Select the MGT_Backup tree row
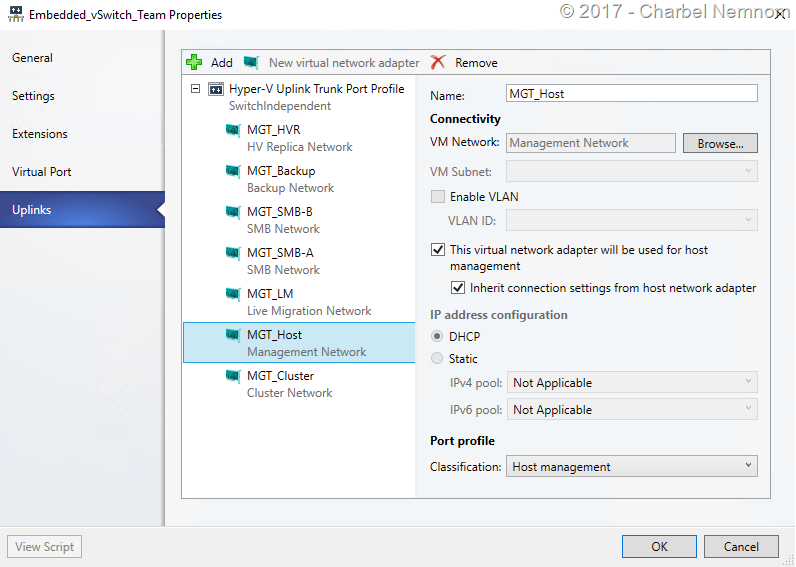The height and width of the screenshot is (567, 796). coord(299,179)
